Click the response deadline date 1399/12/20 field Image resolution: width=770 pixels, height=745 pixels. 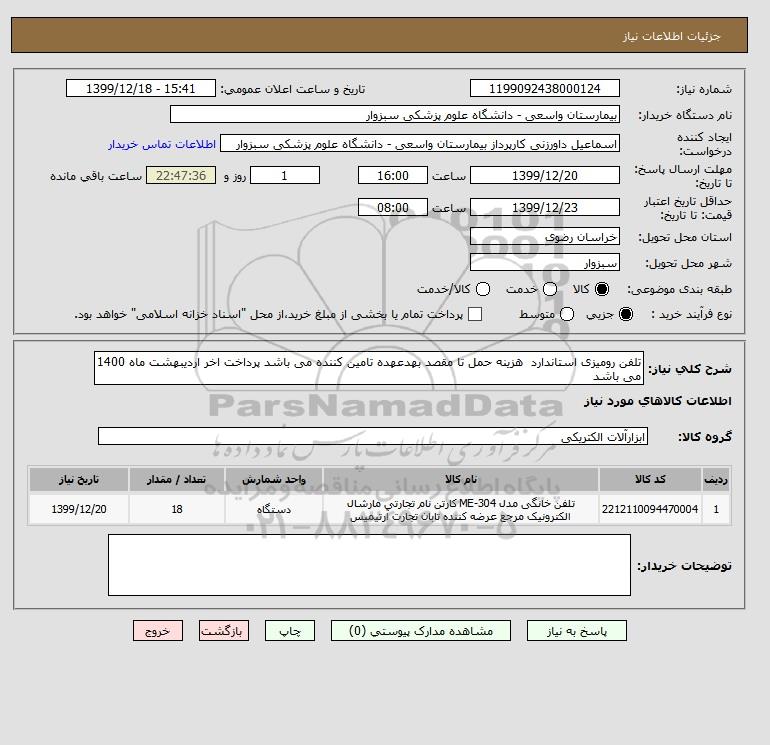click(x=545, y=175)
